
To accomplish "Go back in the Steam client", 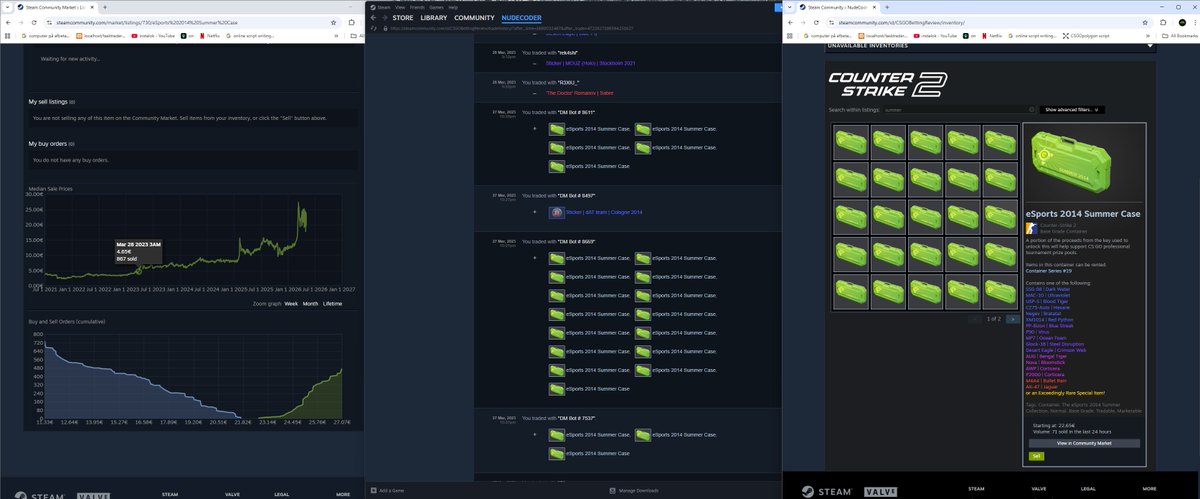I will pyautogui.click(x=374, y=17).
